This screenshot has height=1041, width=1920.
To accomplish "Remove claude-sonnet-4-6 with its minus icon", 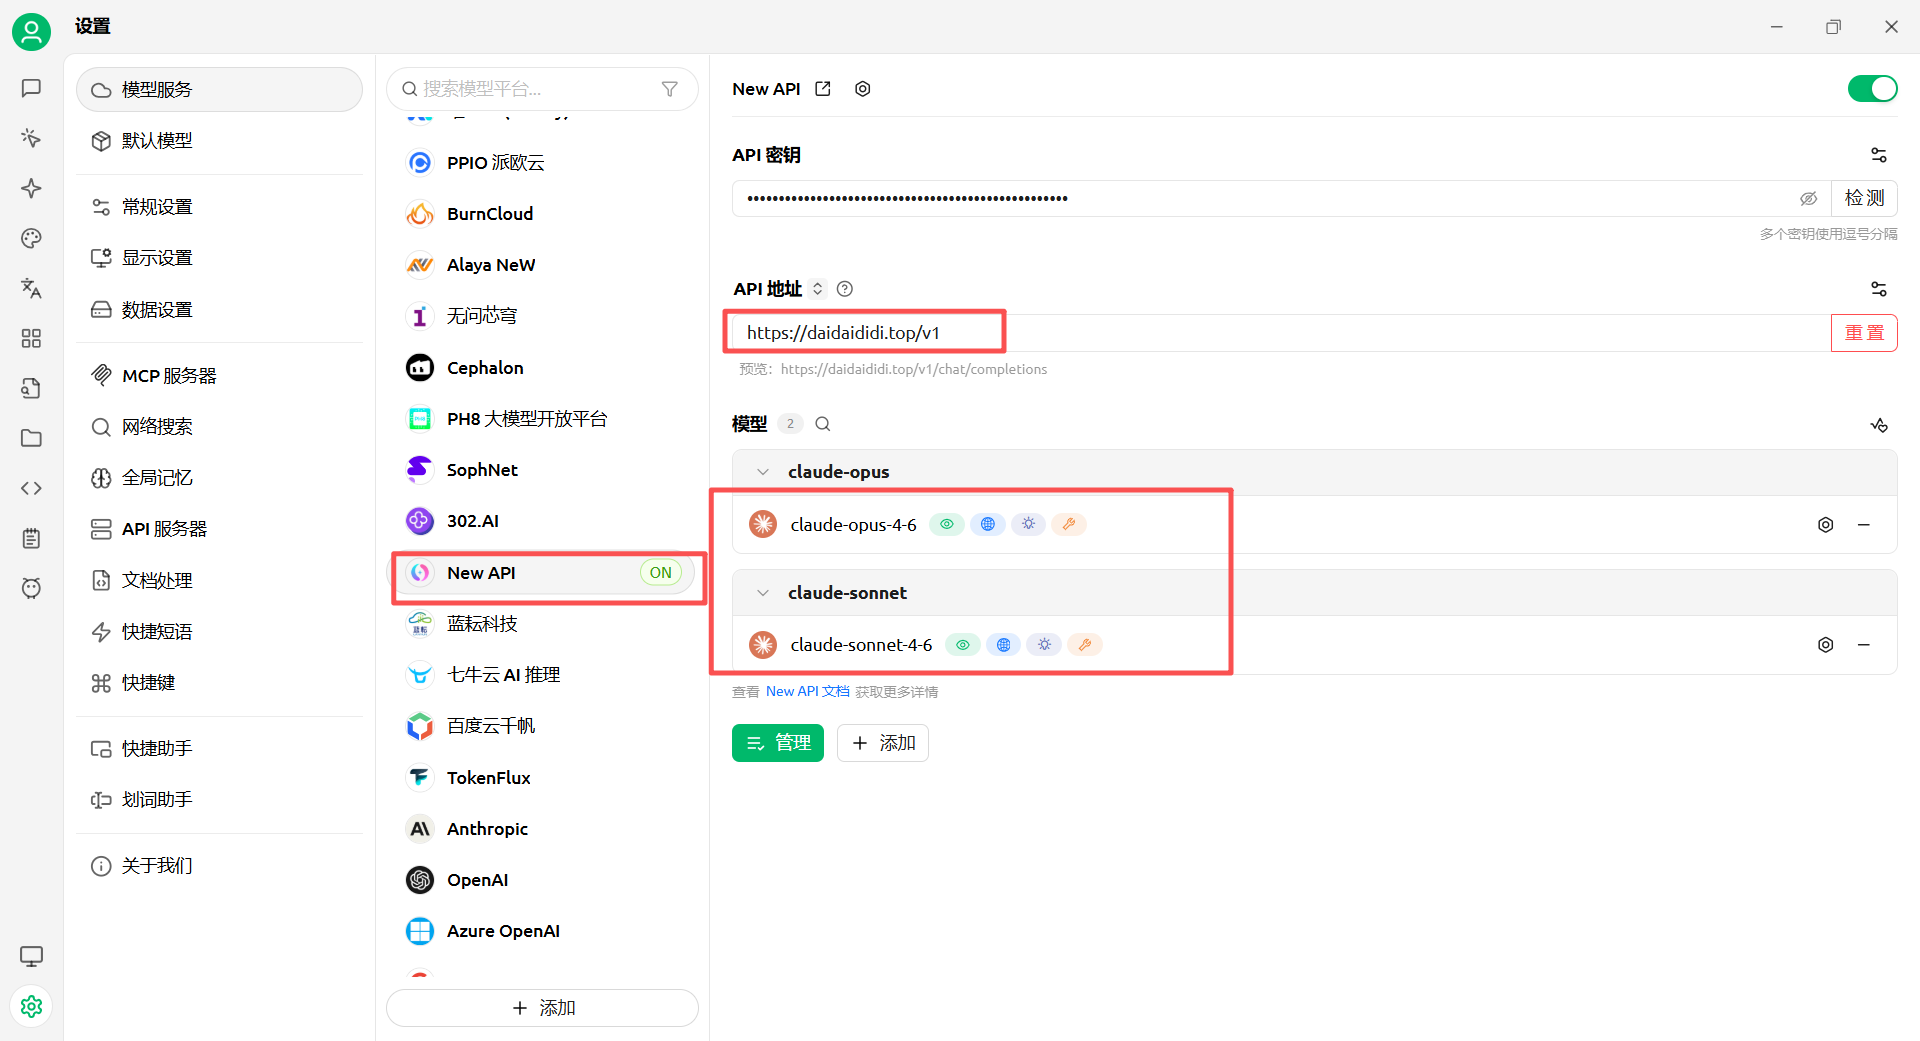I will coord(1864,645).
